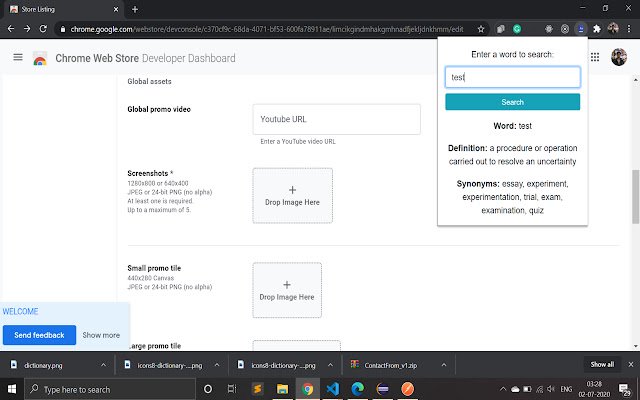Viewport: 640px width, 400px height.
Task: Show hidden system tray icons
Action: 503,389
